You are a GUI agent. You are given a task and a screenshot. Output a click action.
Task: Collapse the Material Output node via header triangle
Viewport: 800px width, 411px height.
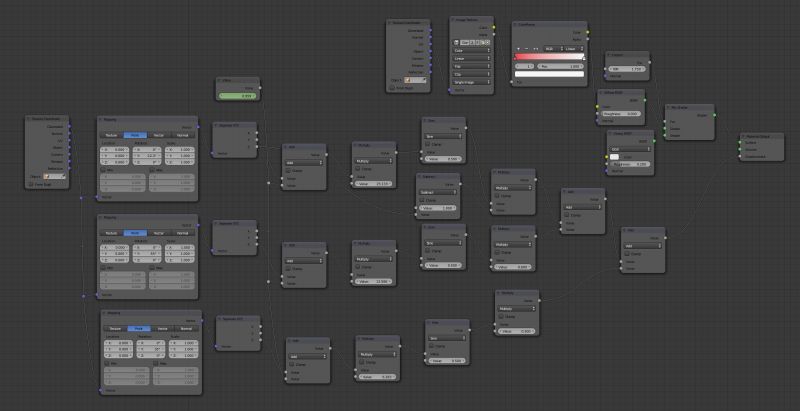743,136
